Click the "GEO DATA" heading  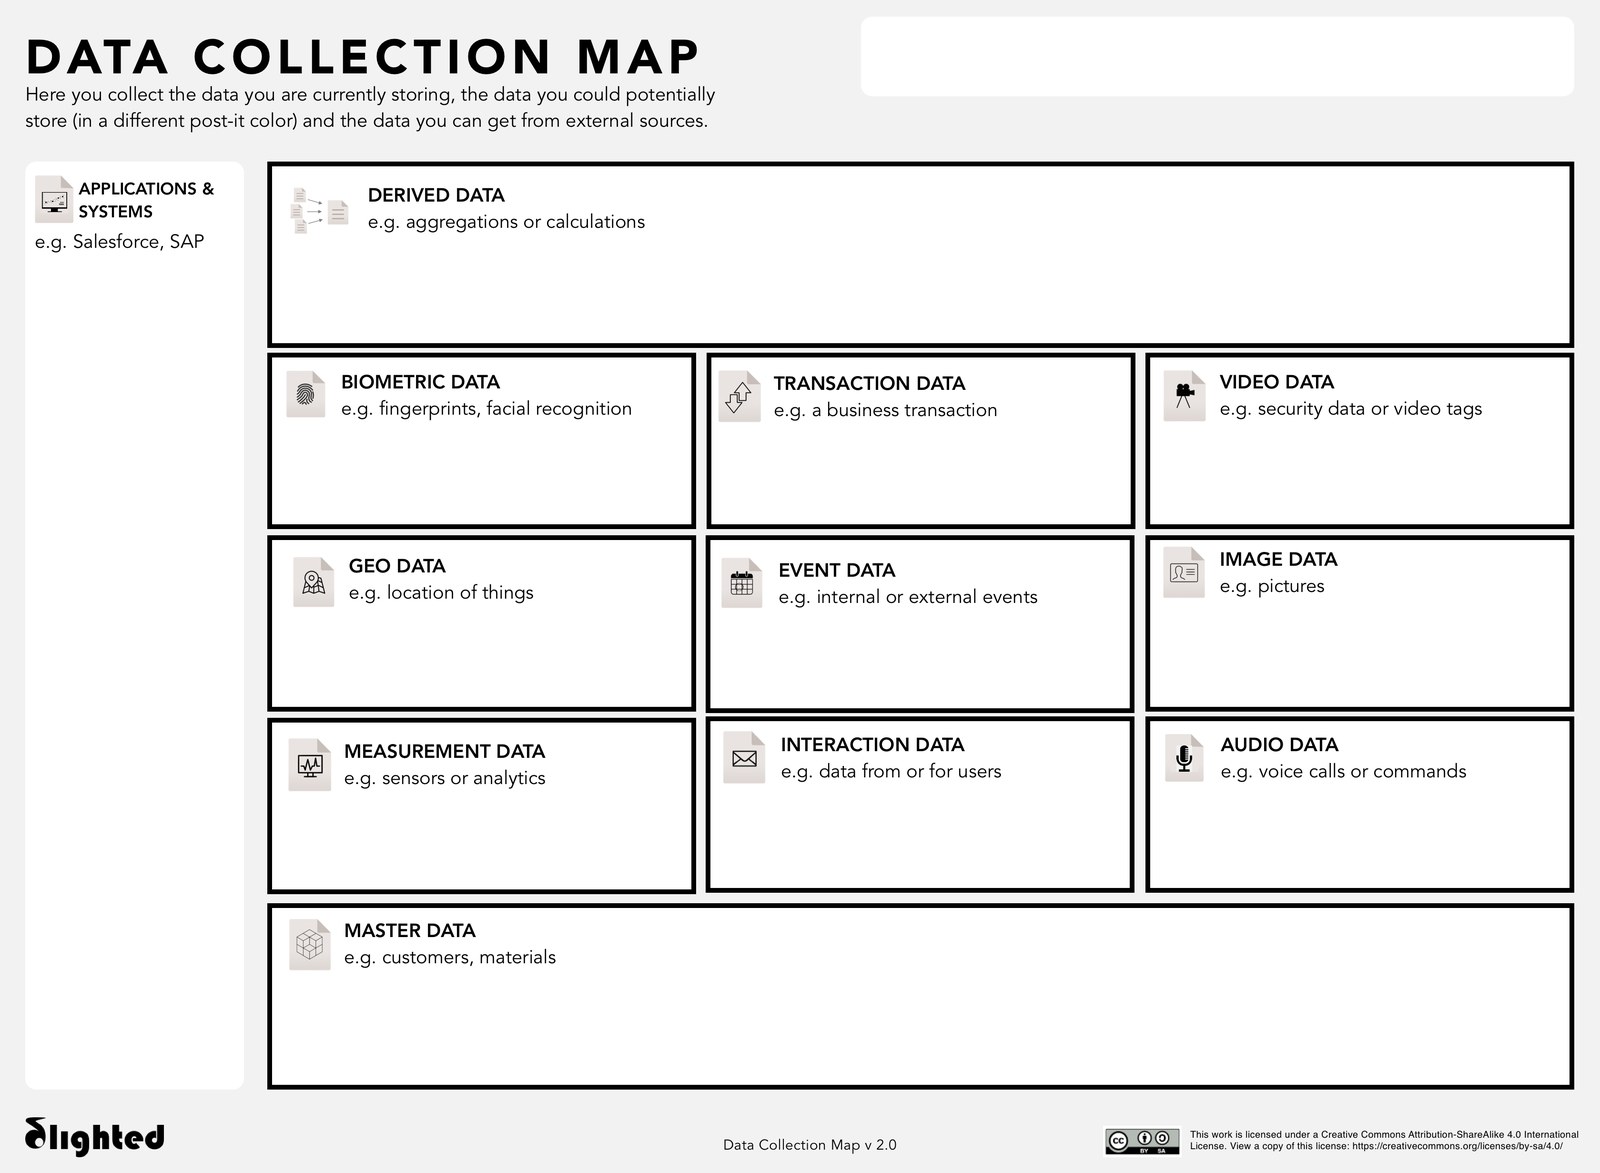pos(397,566)
